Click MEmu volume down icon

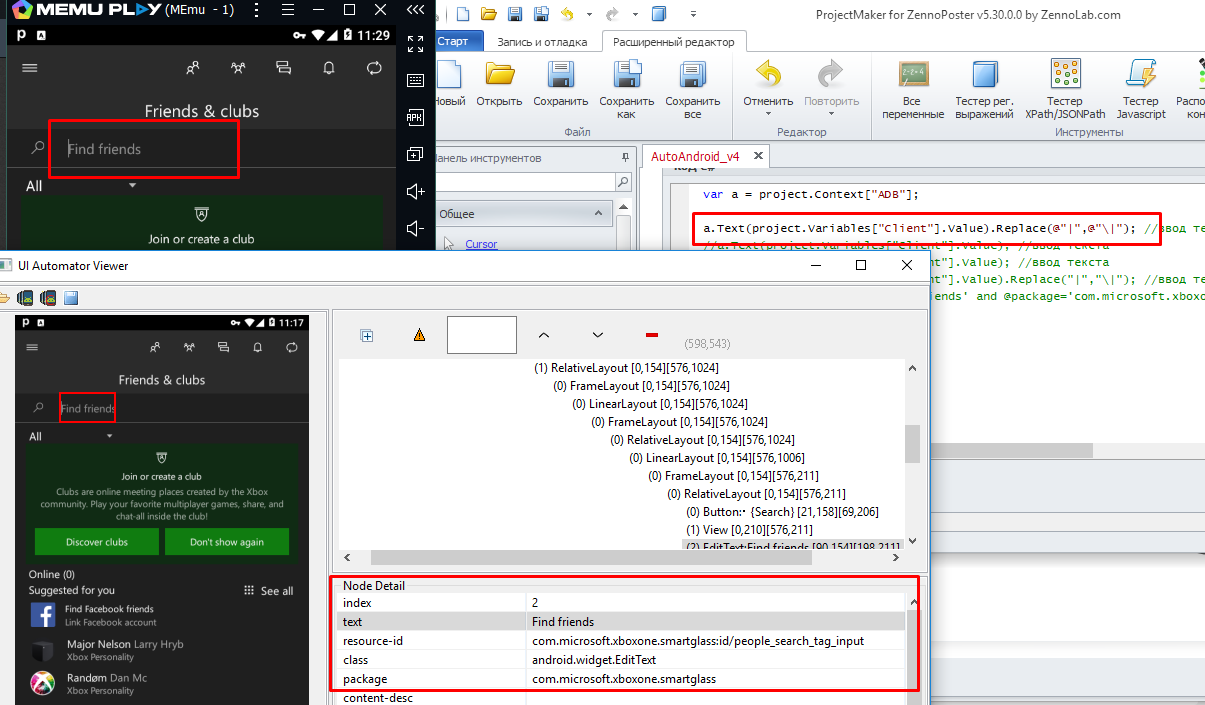pyautogui.click(x=415, y=228)
